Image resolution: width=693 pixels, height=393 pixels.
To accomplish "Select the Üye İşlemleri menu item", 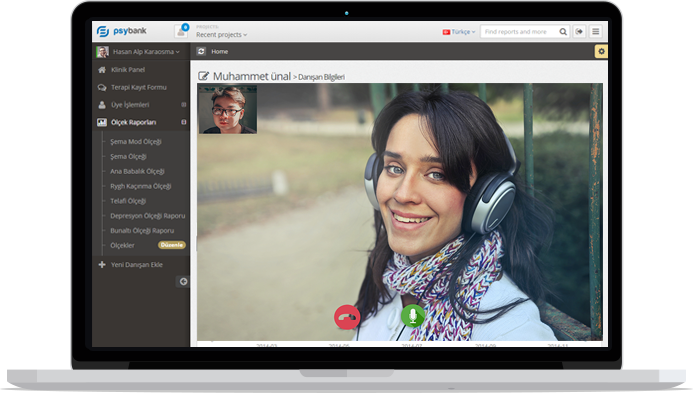I will pos(130,105).
